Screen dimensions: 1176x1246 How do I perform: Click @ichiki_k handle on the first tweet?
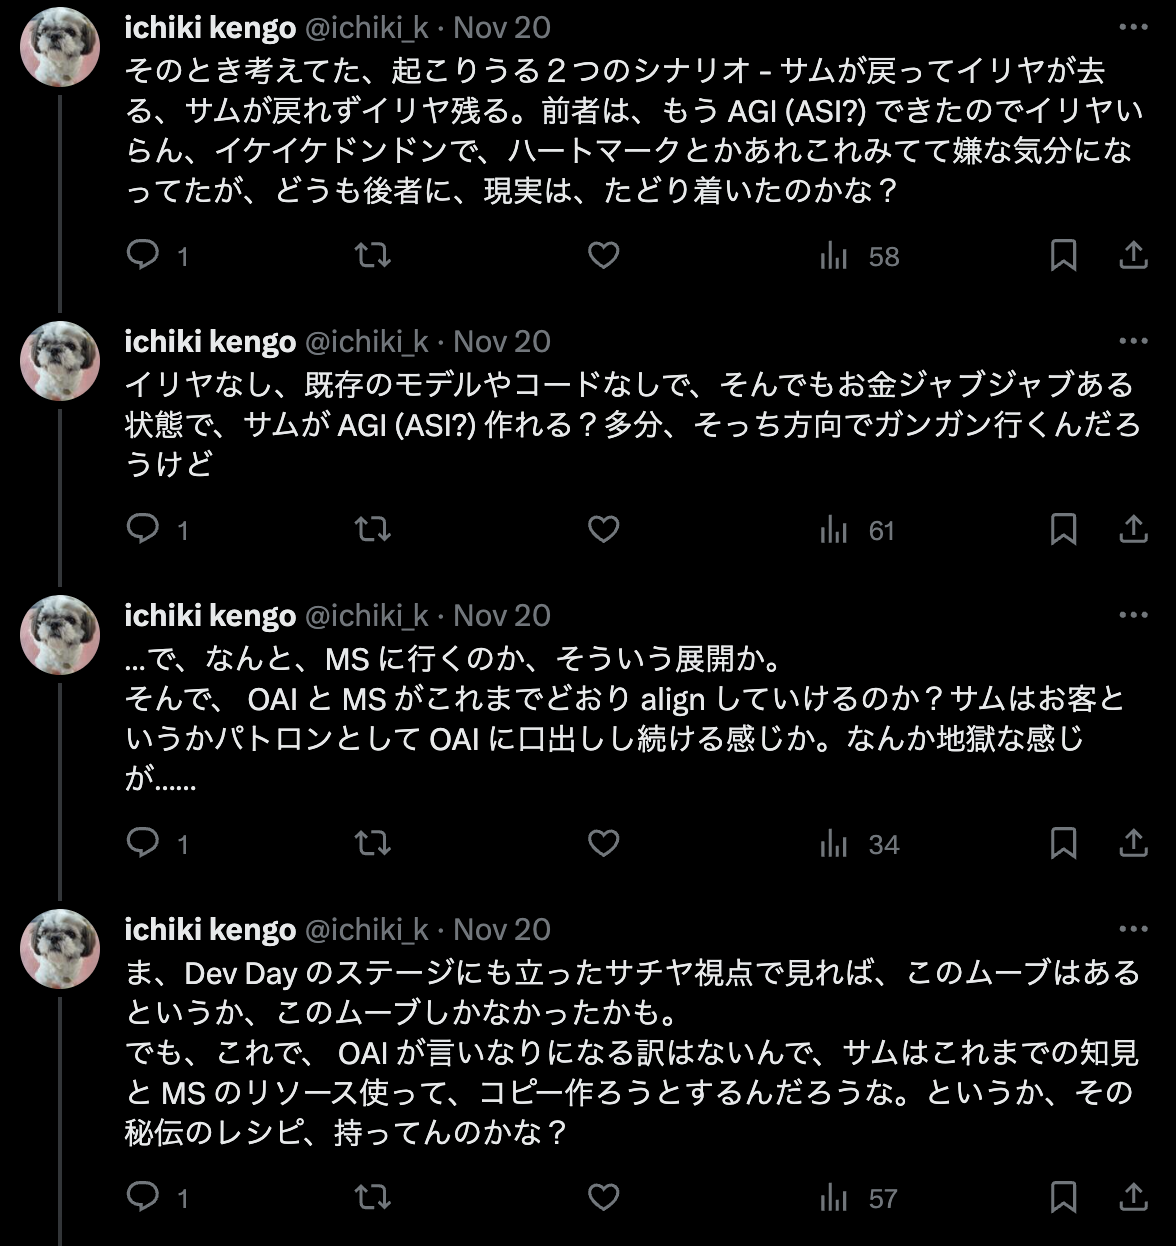pyautogui.click(x=366, y=28)
